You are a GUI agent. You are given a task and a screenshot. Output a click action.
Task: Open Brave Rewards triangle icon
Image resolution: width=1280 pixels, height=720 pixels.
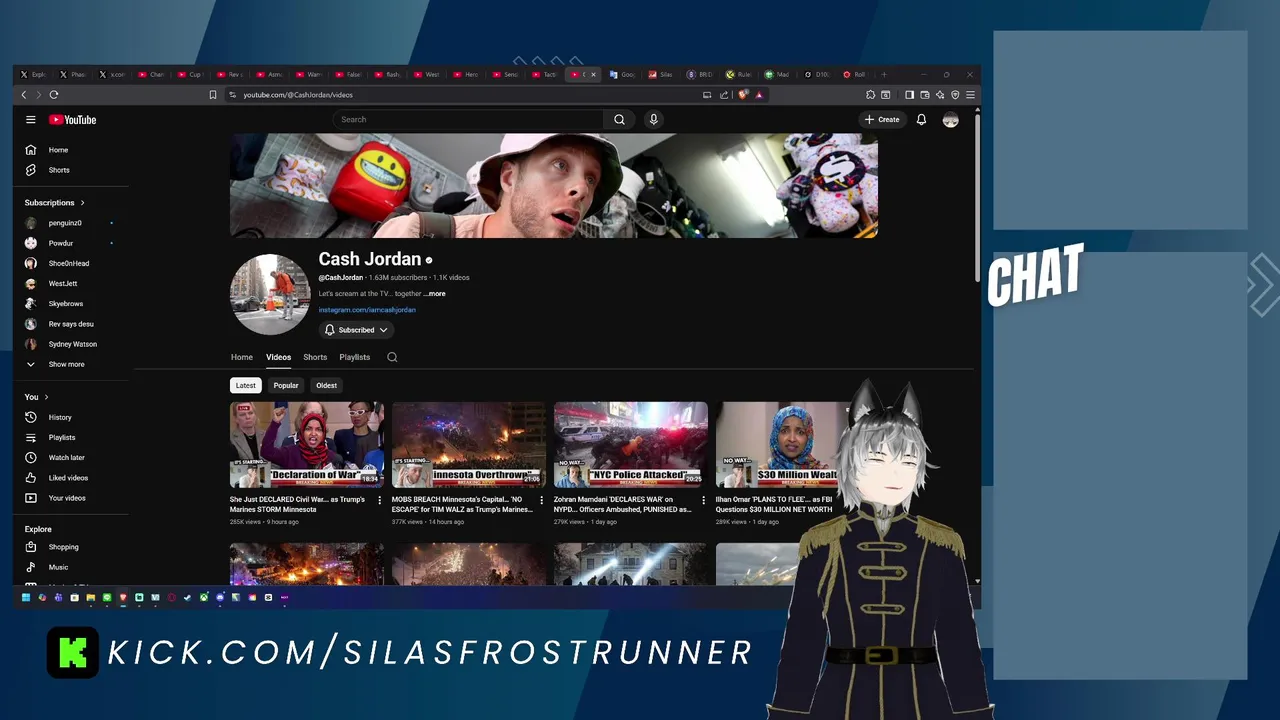[x=759, y=95]
